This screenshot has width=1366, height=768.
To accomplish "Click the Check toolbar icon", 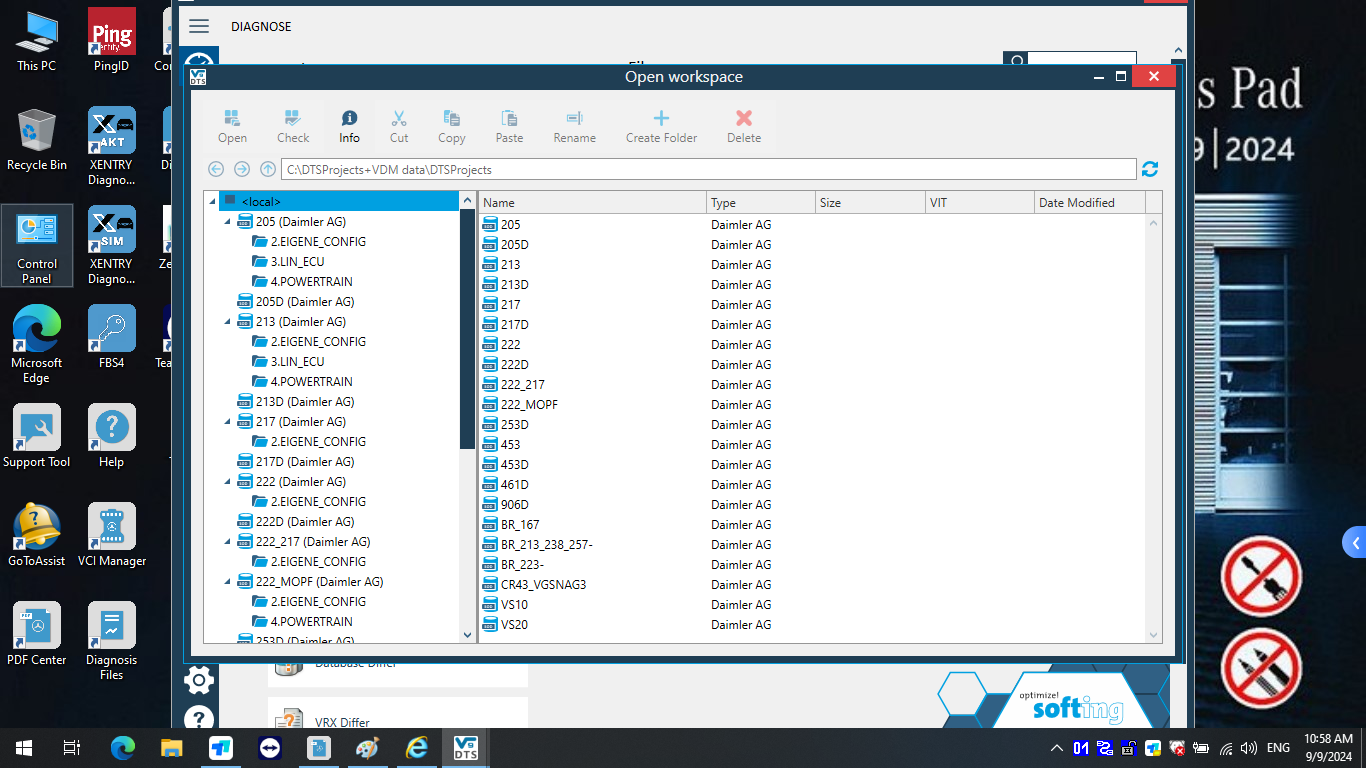I will pyautogui.click(x=292, y=124).
